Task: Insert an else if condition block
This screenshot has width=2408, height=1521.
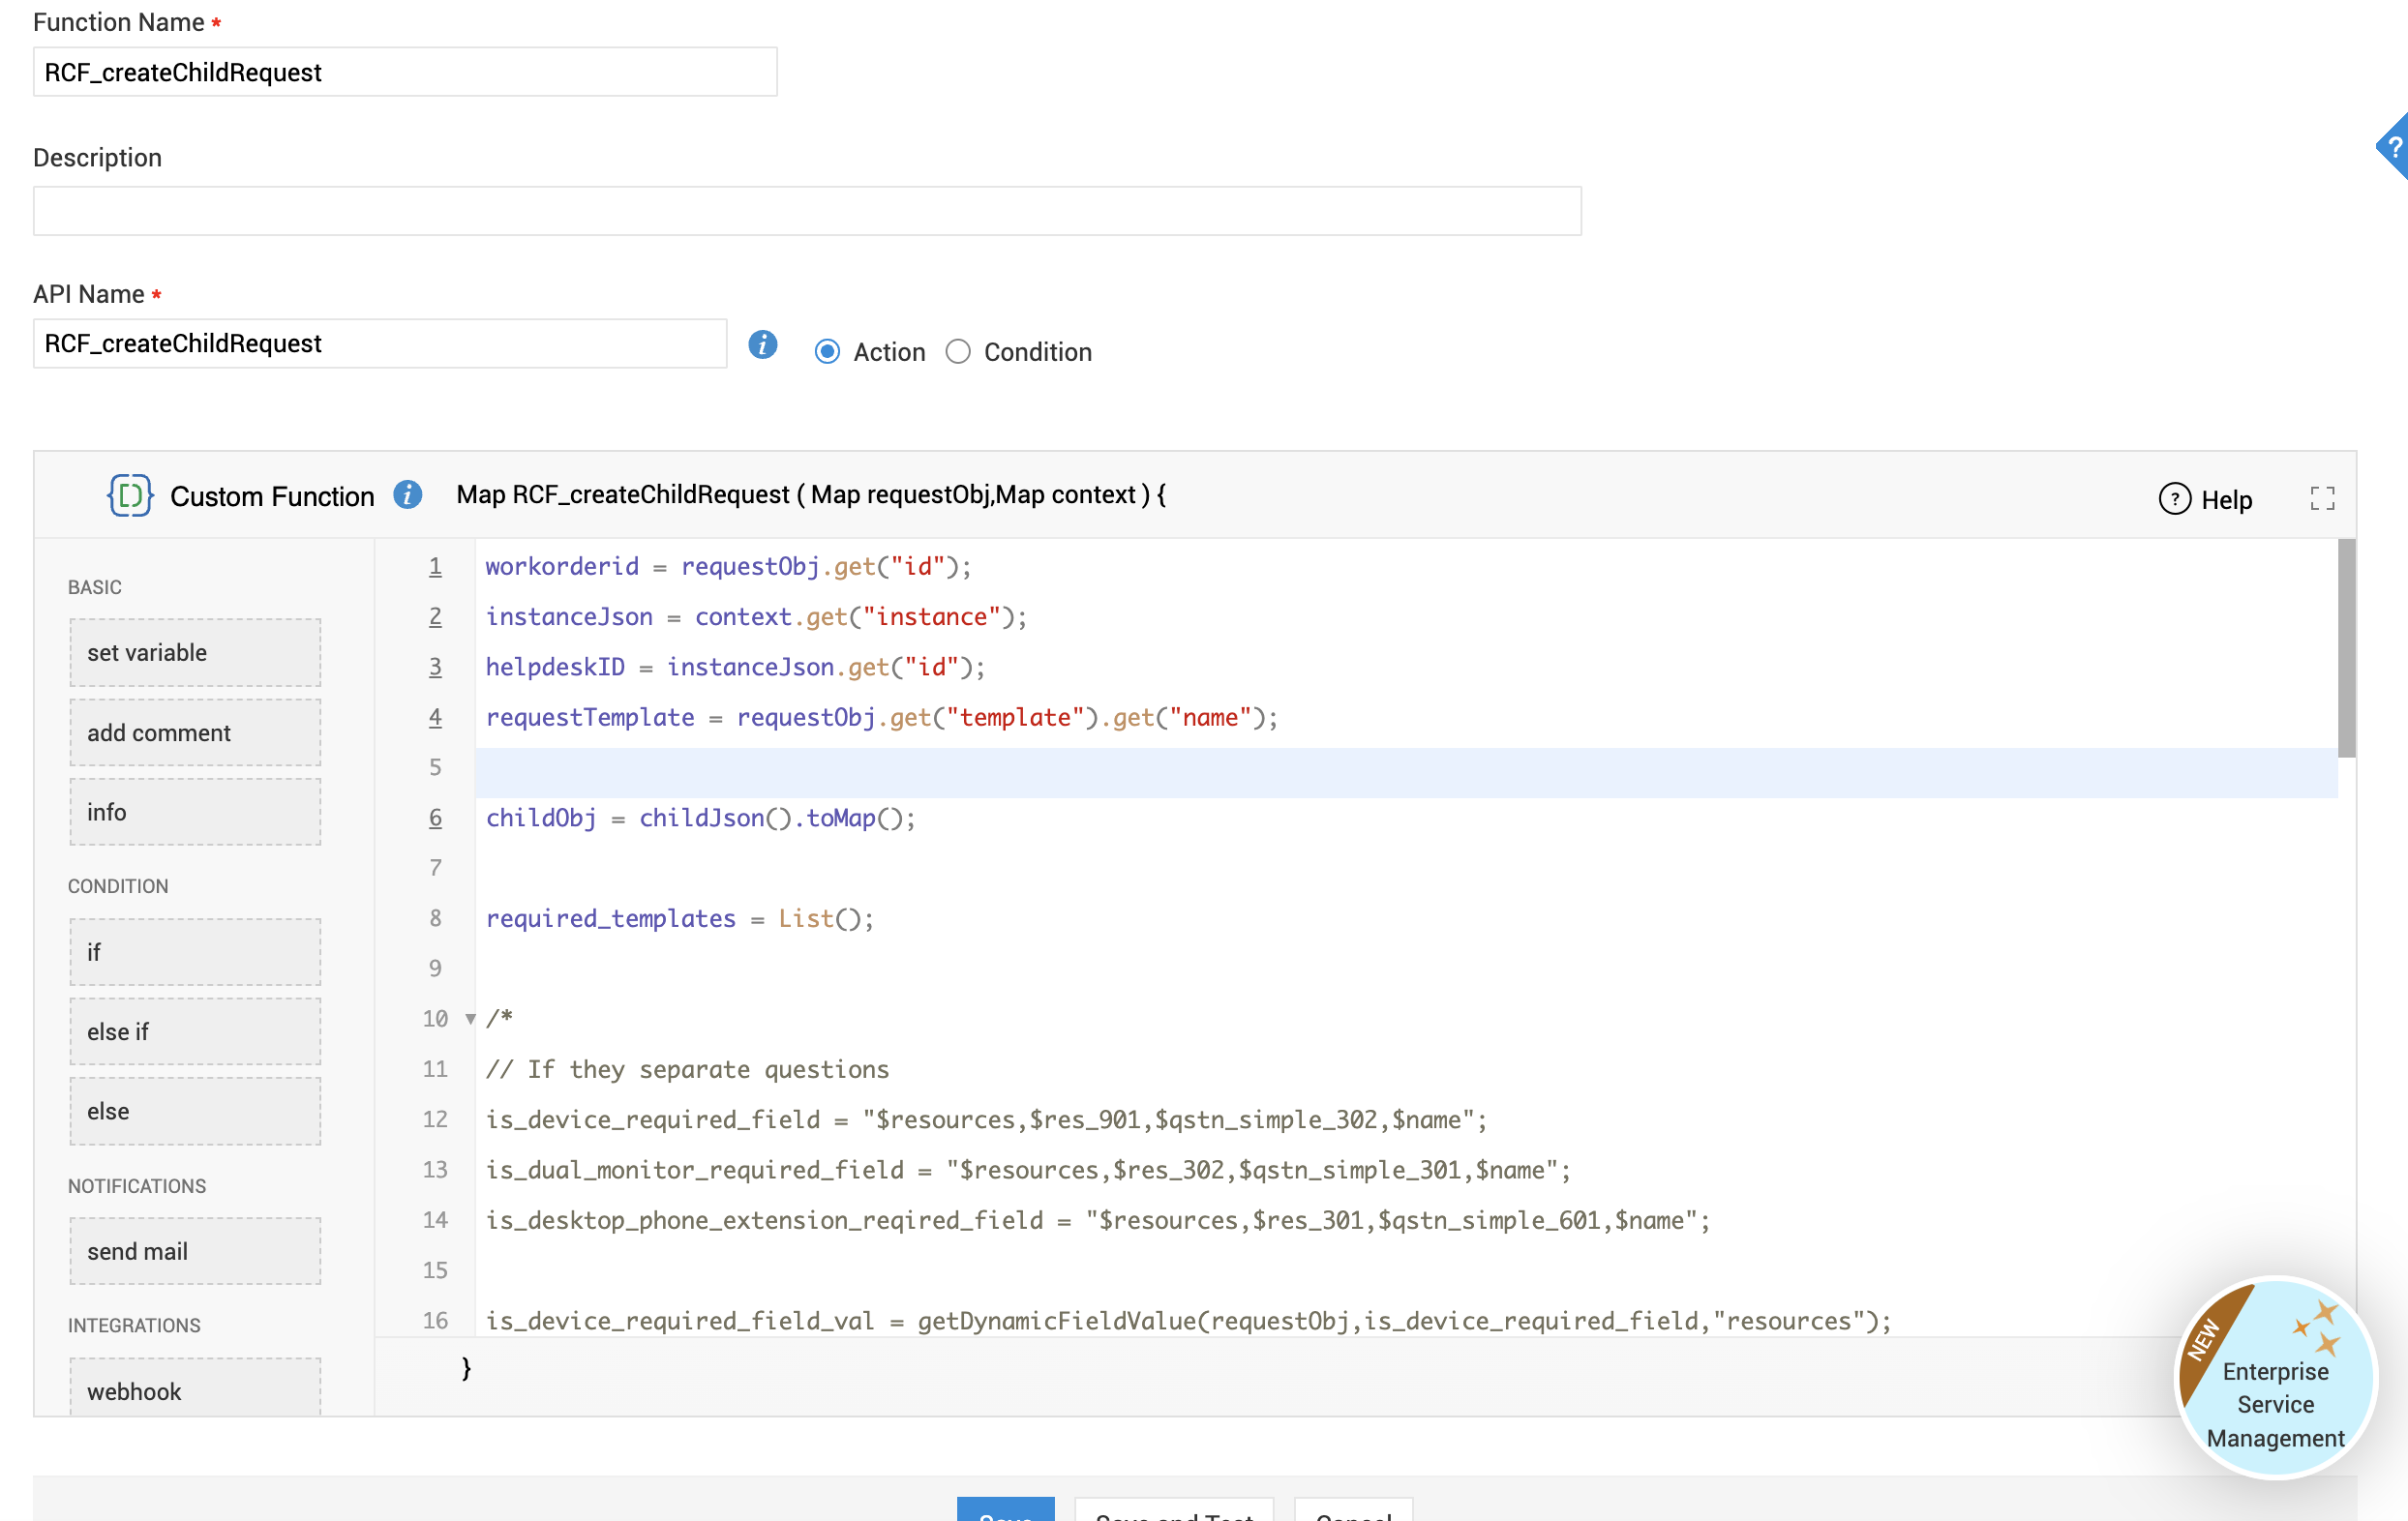Action: 195,1032
